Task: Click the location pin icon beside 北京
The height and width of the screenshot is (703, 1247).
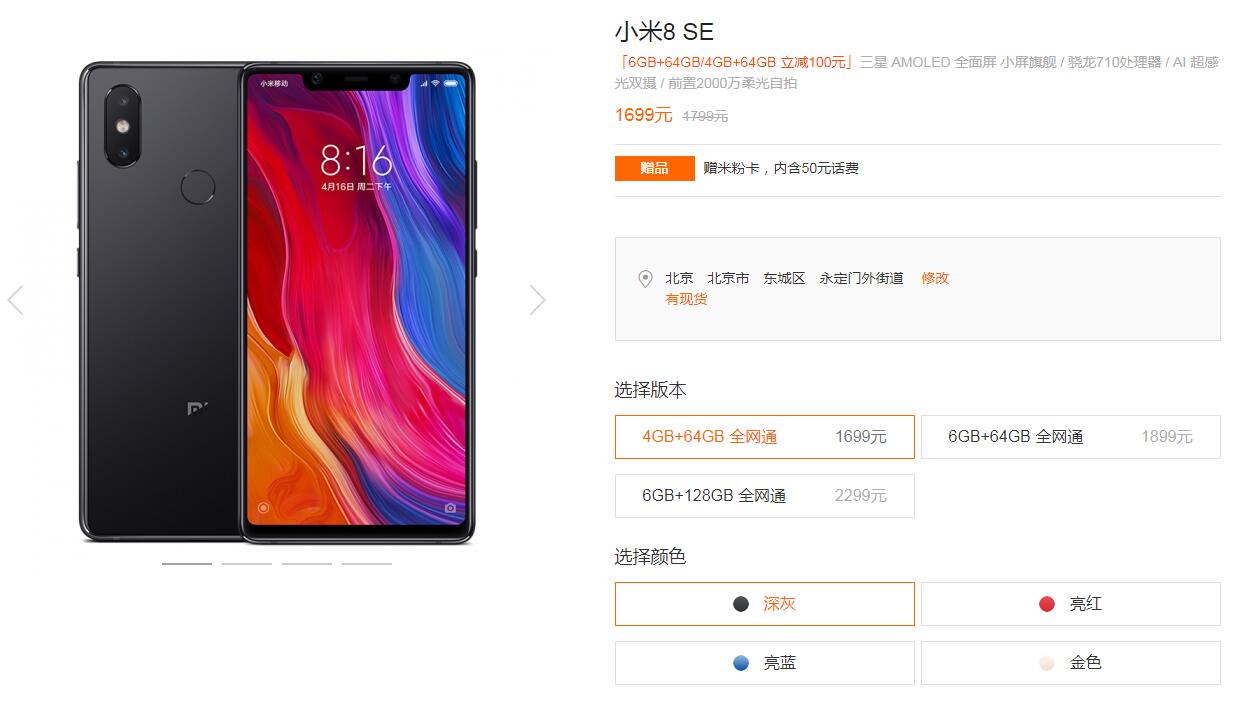Action: [x=646, y=279]
